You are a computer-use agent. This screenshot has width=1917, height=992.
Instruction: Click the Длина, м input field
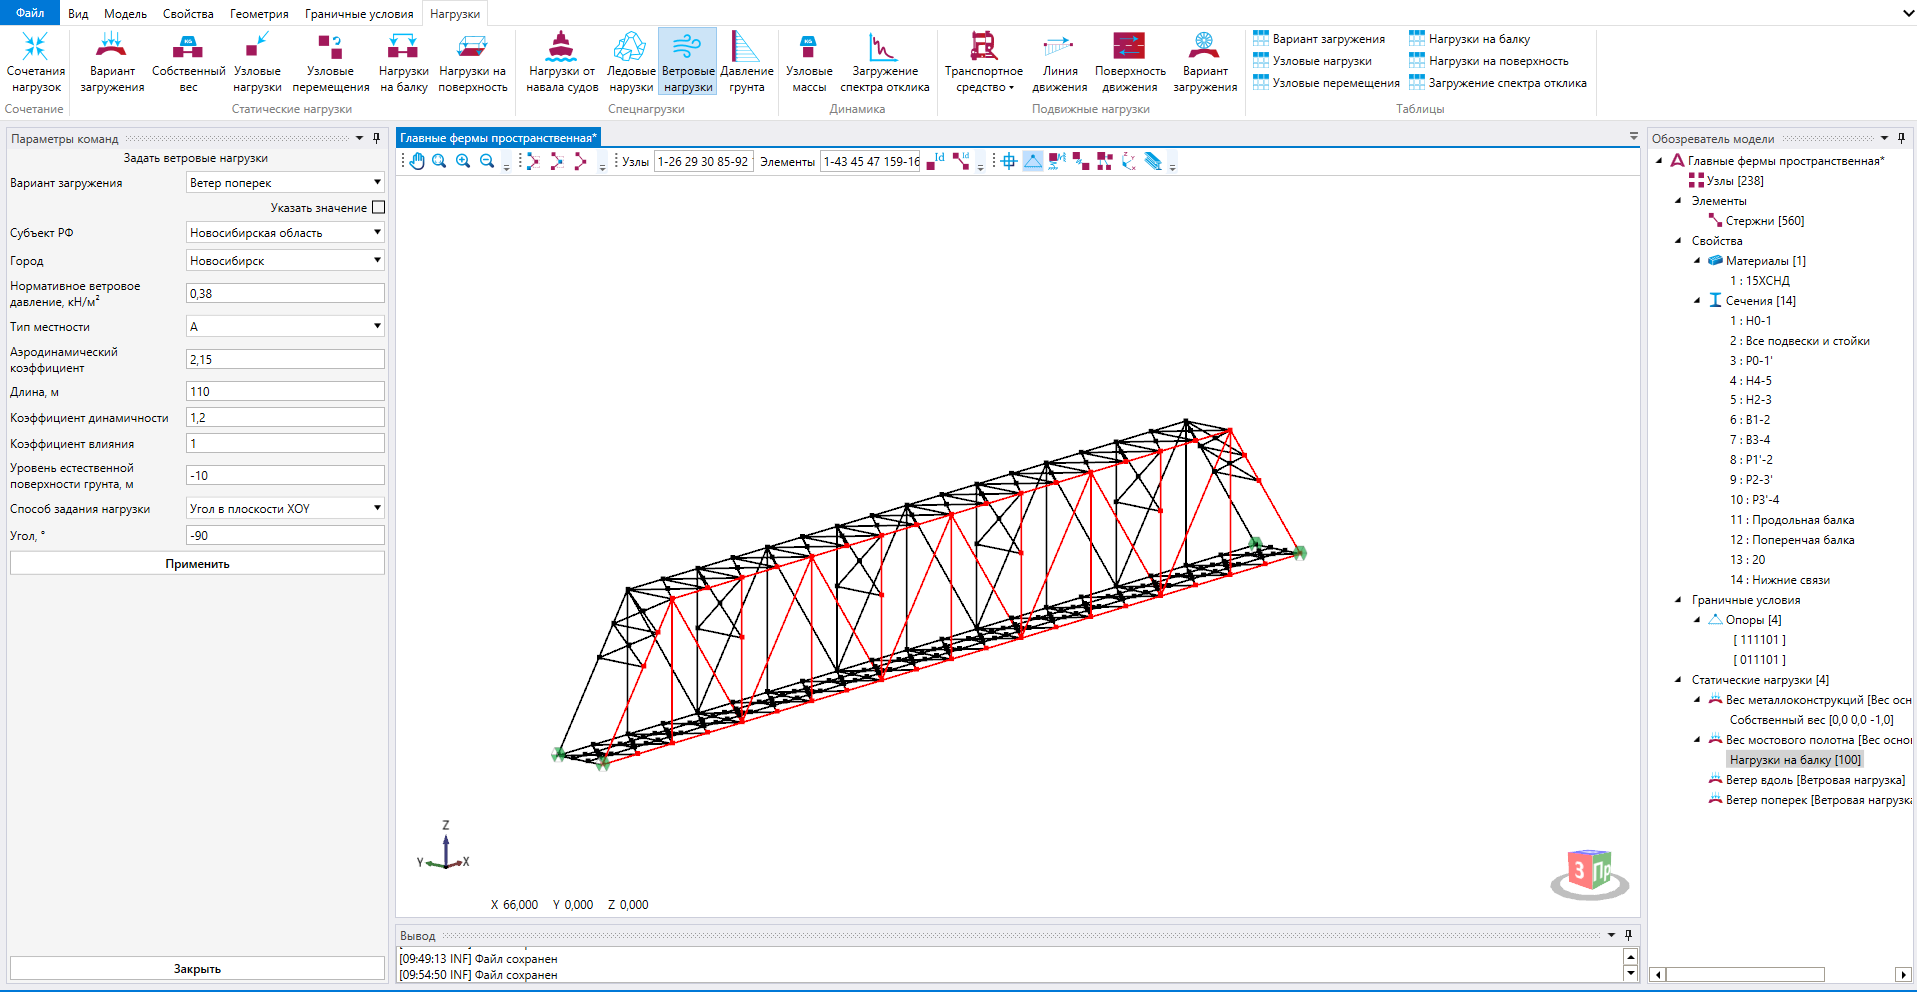(285, 391)
